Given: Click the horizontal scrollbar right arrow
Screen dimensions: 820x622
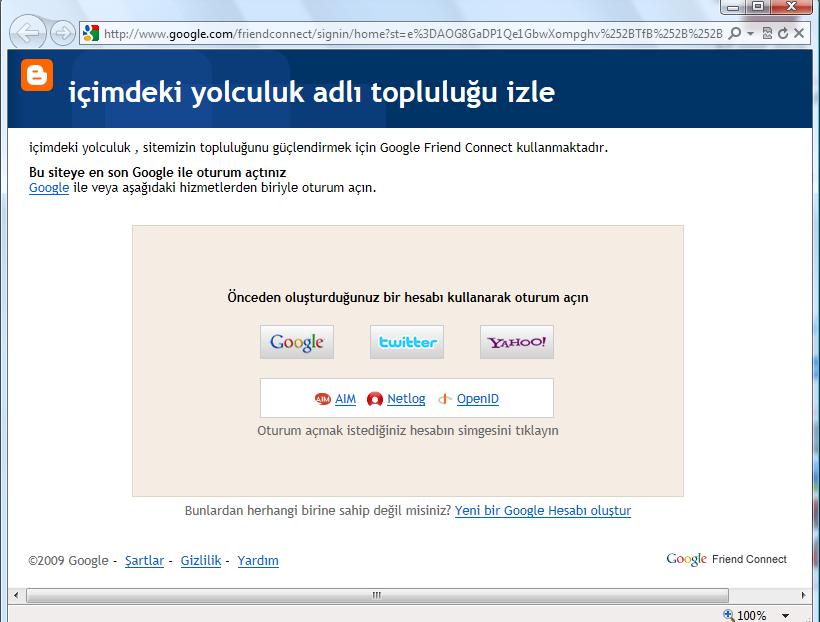Looking at the screenshot, I should [x=803, y=595].
